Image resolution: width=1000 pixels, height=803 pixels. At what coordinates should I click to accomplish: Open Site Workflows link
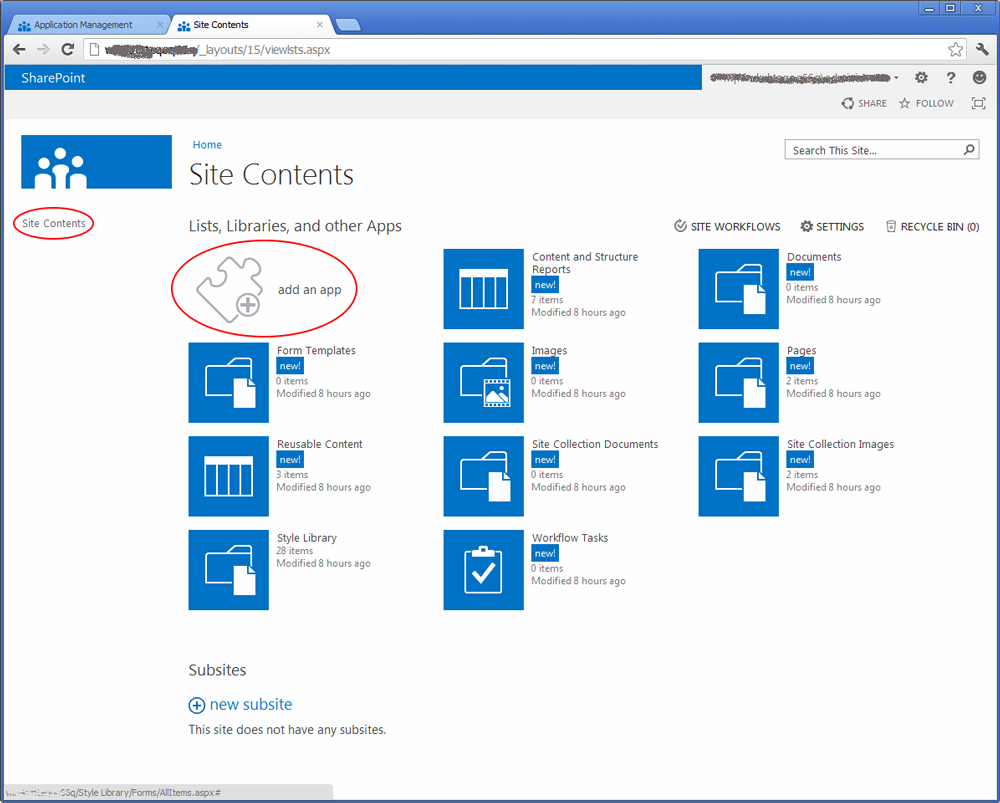click(727, 227)
